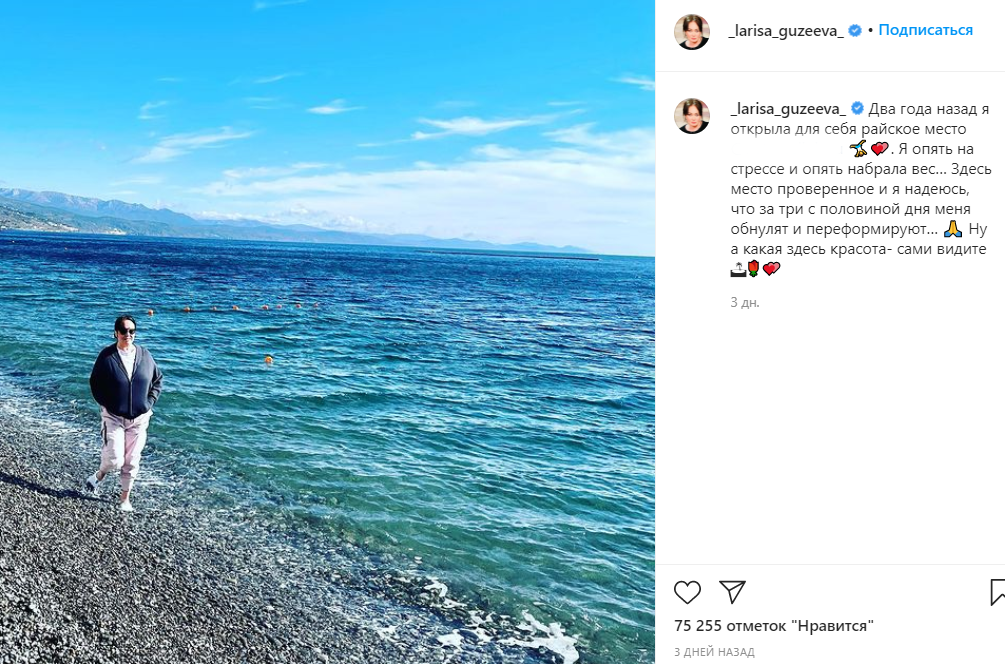1005x664 pixels.
Task: Like the post with the heart icon
Action: coord(687,592)
